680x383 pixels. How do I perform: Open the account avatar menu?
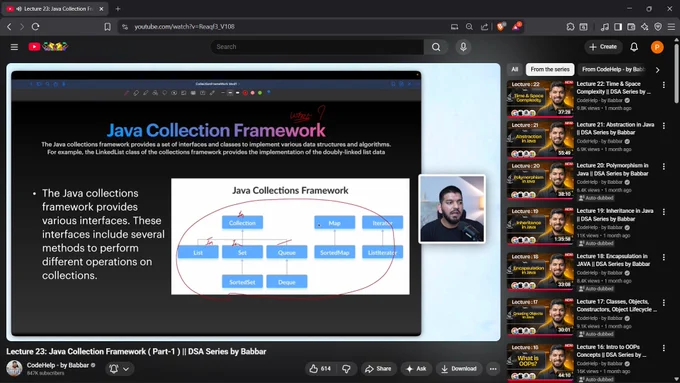[x=657, y=47]
